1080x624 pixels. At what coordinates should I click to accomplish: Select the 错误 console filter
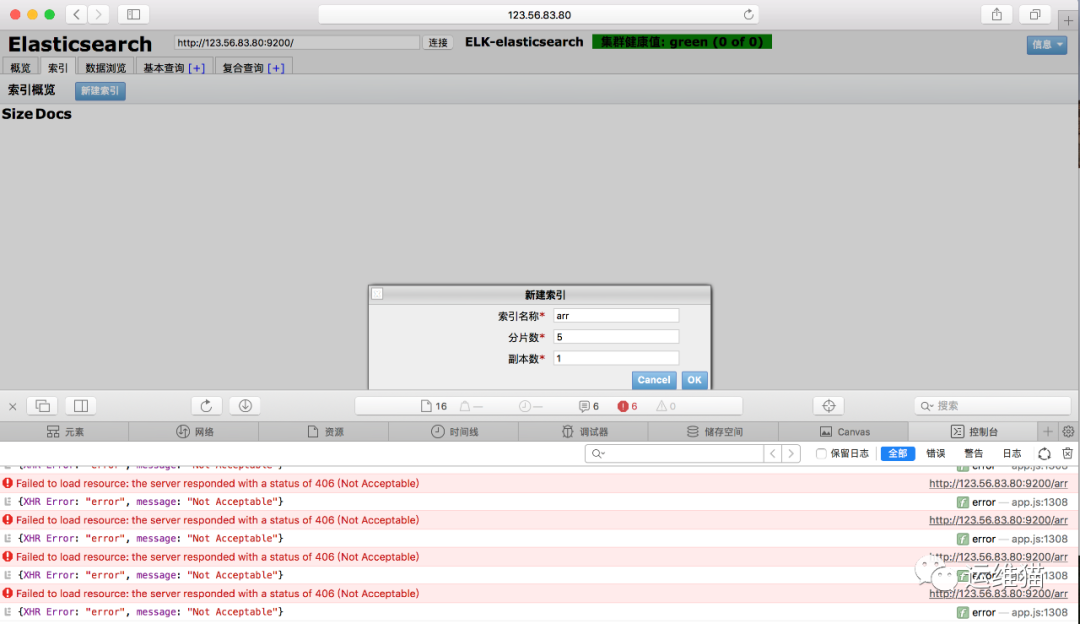935,453
